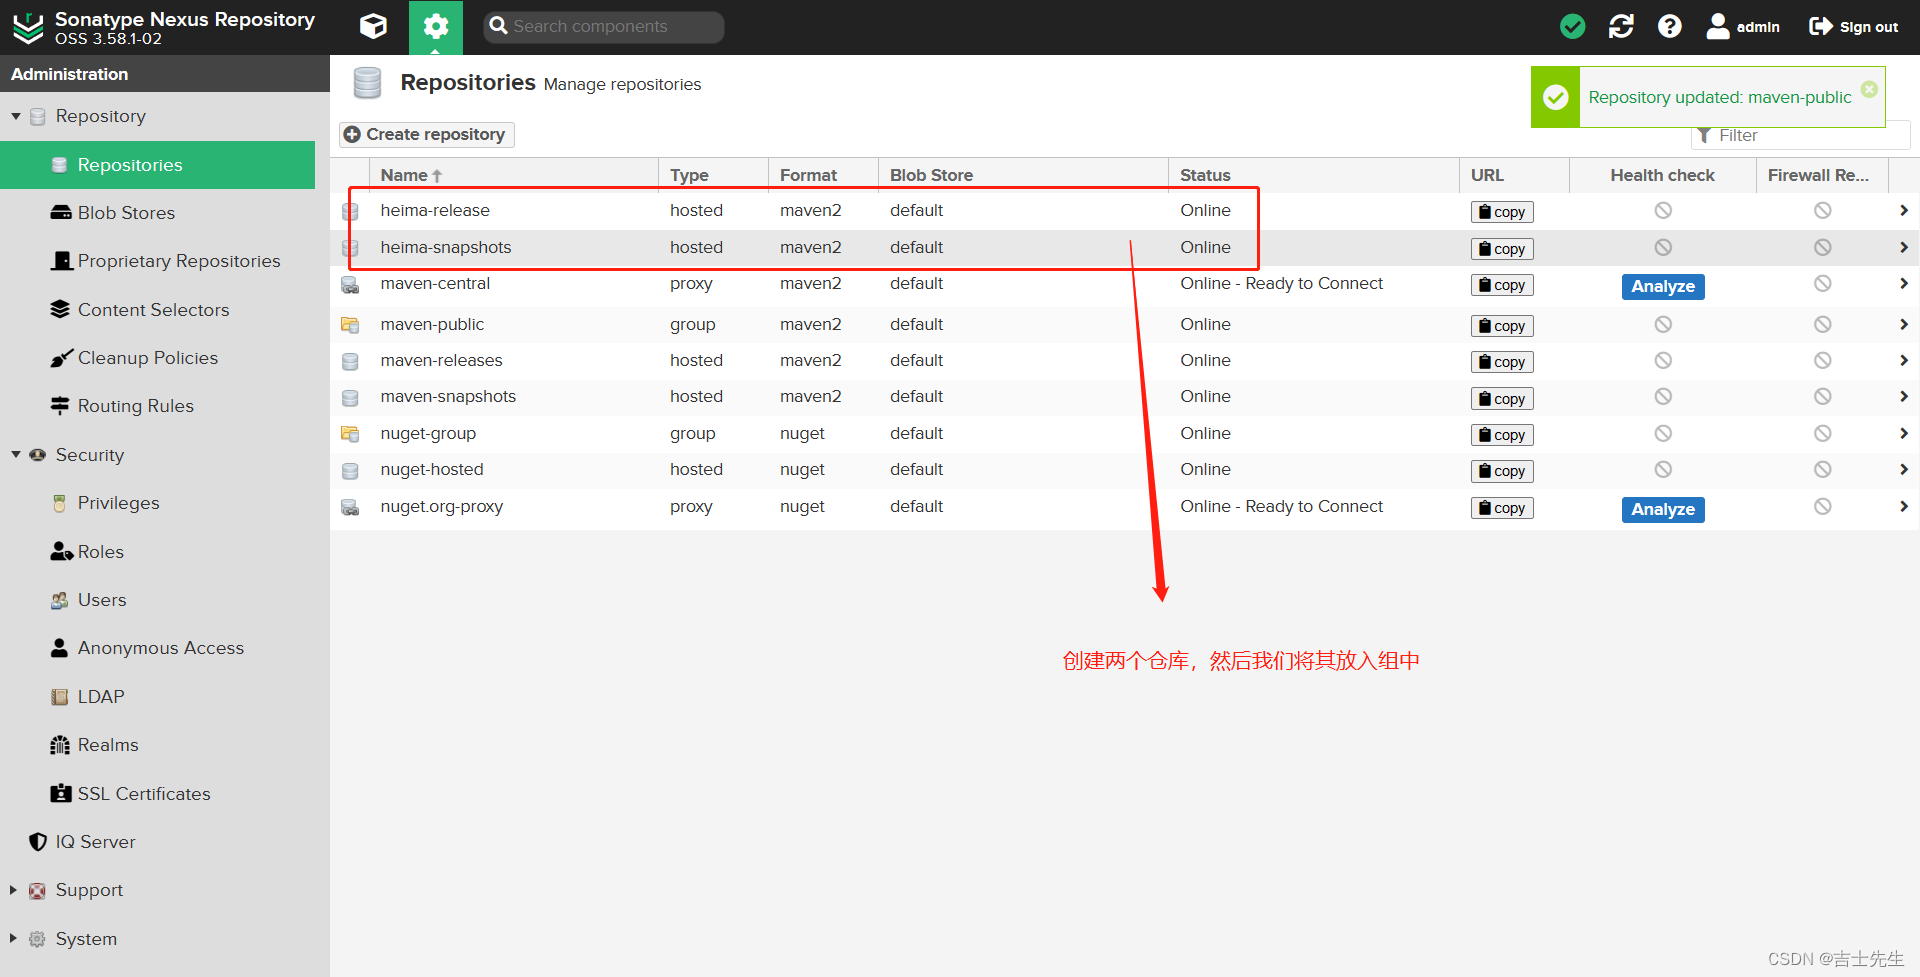Copy URL of nuget-group repository

[1502, 435]
